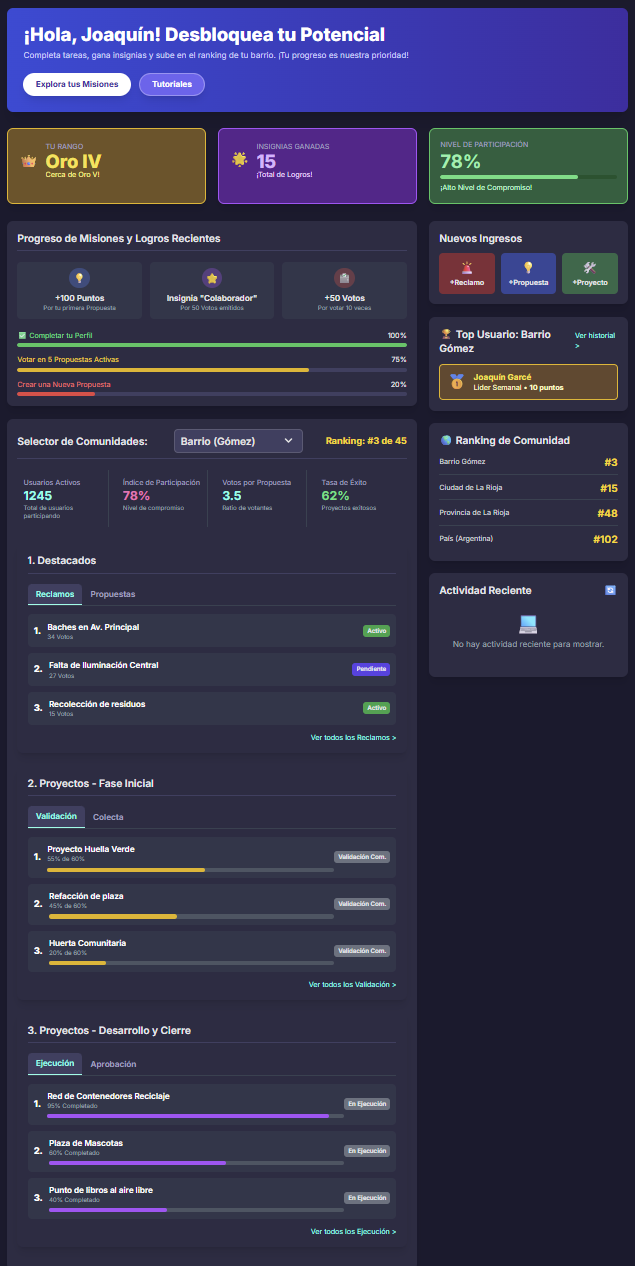Open the Huerta Comunitaria project
The width and height of the screenshot is (635, 1266).
click(x=212, y=951)
